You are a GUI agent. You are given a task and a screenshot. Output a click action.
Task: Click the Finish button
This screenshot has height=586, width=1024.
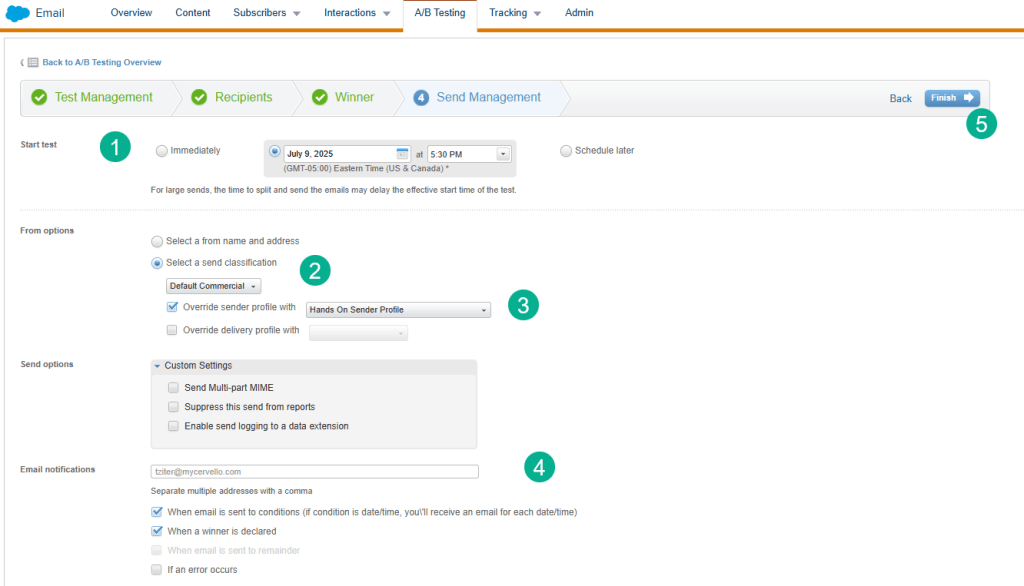pyautogui.click(x=951, y=98)
